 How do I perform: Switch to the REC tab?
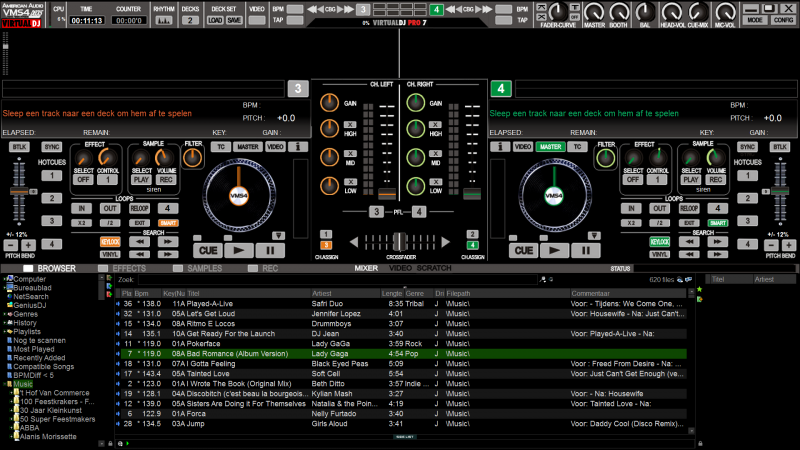point(263,268)
